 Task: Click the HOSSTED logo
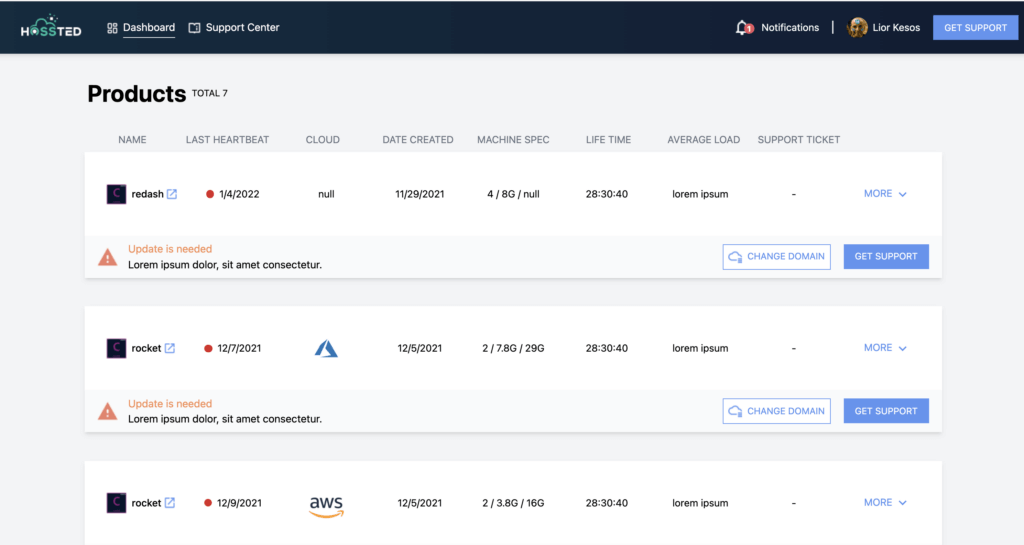pyautogui.click(x=54, y=27)
